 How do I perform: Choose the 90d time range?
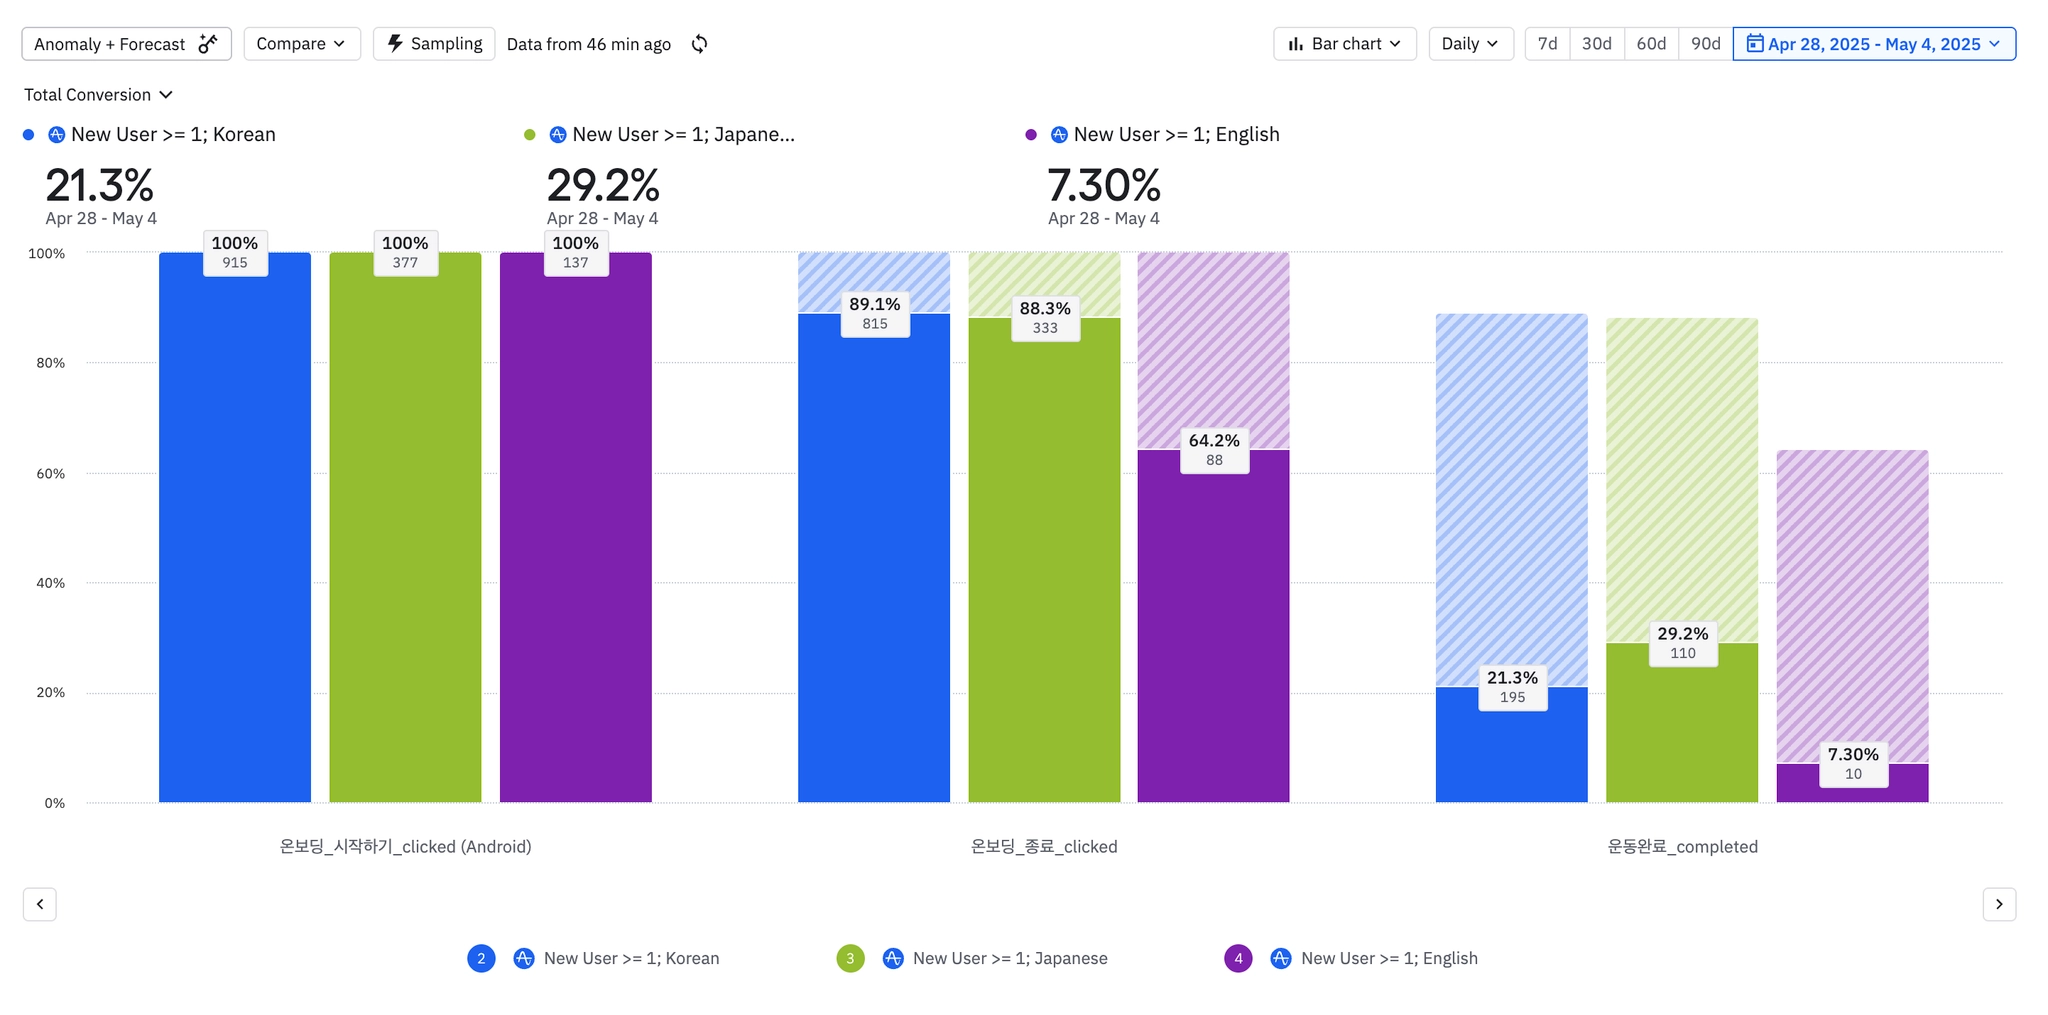[1705, 44]
